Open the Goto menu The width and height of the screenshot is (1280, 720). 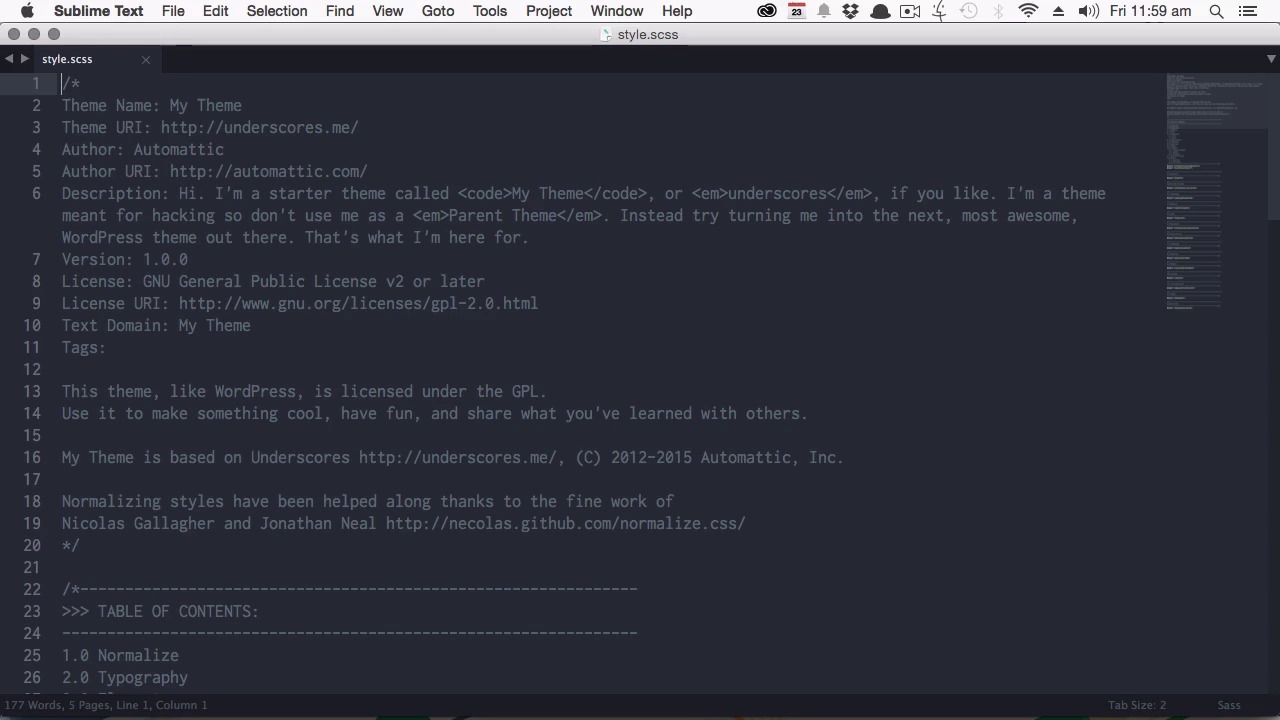click(438, 11)
